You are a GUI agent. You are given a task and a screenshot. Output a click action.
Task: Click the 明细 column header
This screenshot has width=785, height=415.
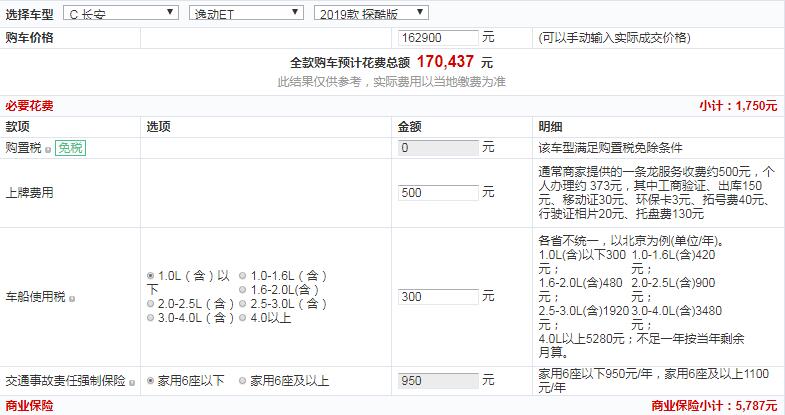click(x=550, y=127)
